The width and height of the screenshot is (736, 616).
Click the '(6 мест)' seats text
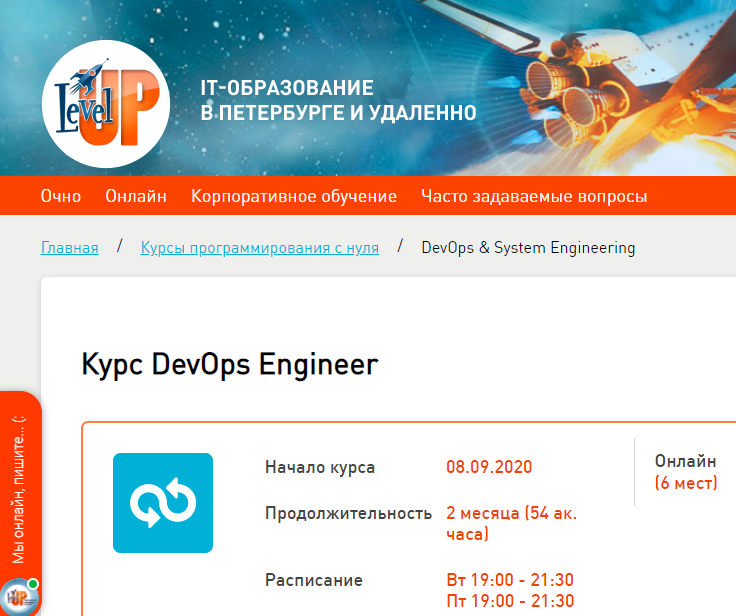(x=686, y=483)
